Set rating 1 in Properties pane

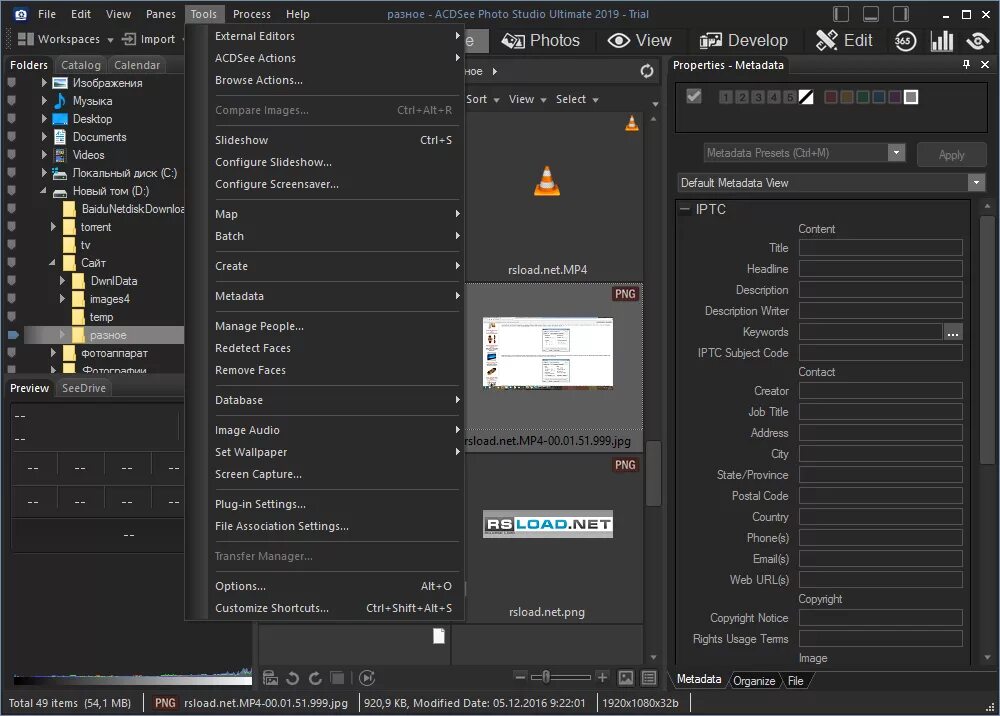(726, 97)
